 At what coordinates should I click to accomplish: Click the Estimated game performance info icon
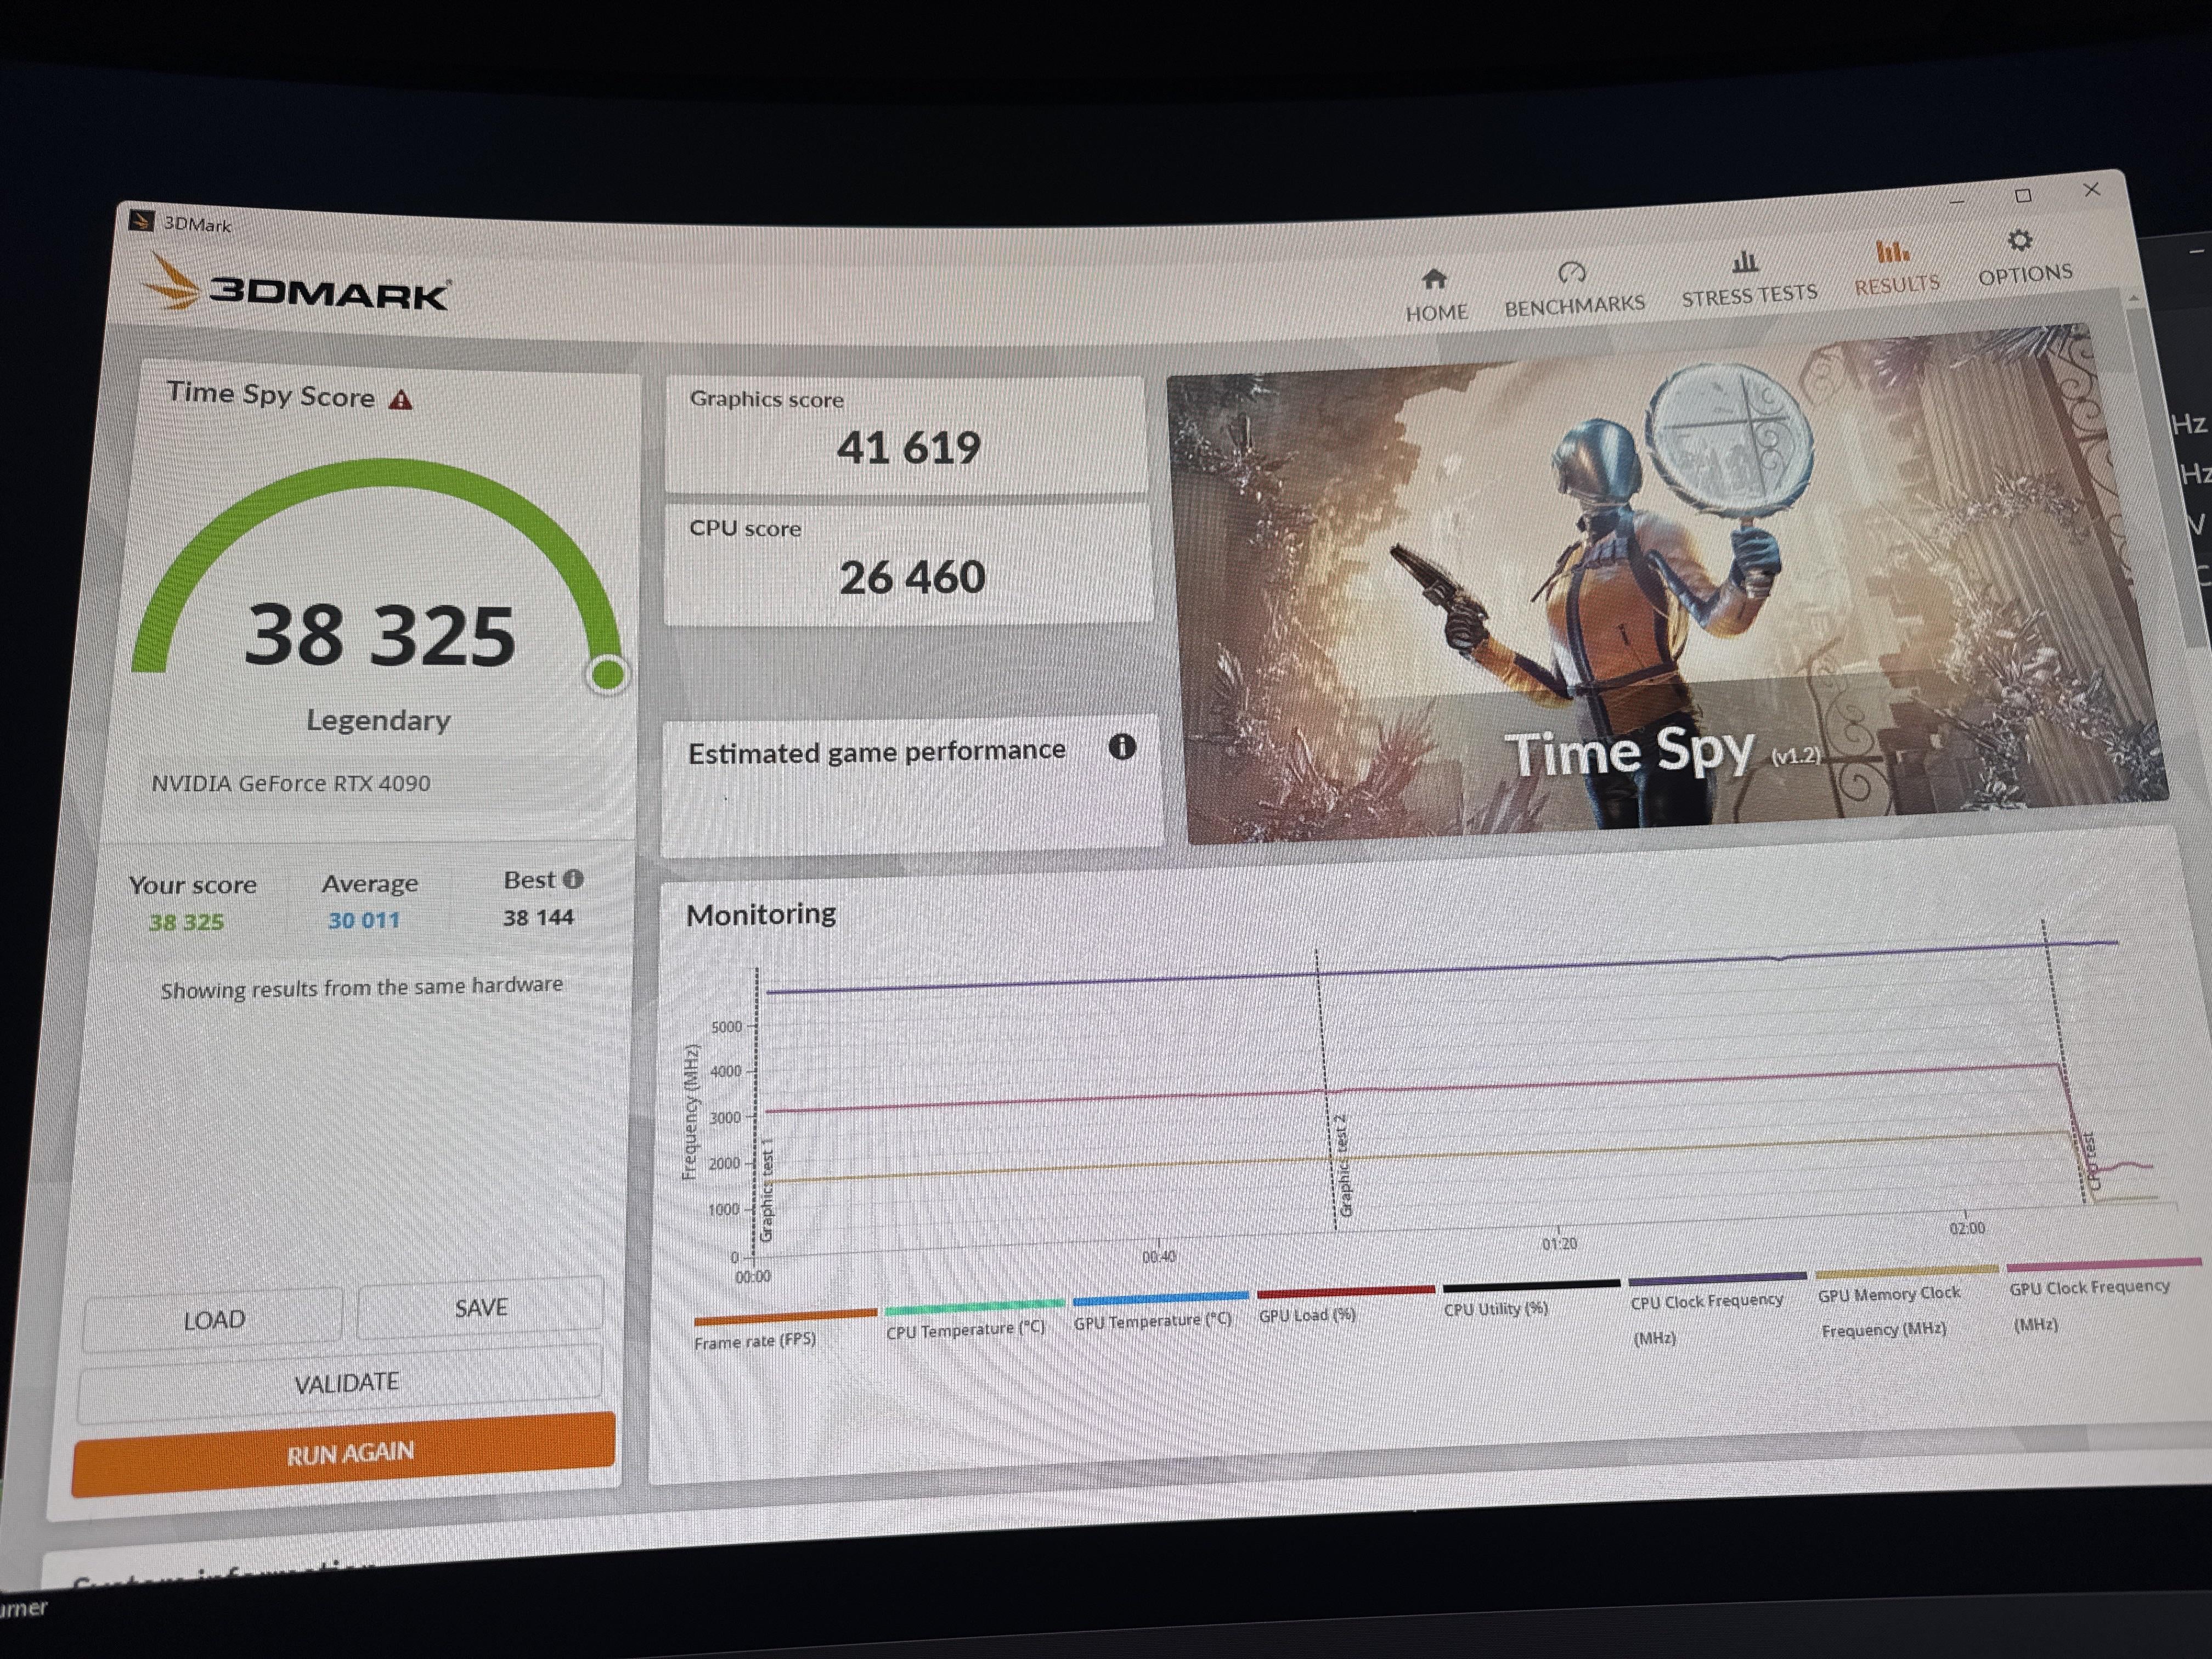(1122, 746)
